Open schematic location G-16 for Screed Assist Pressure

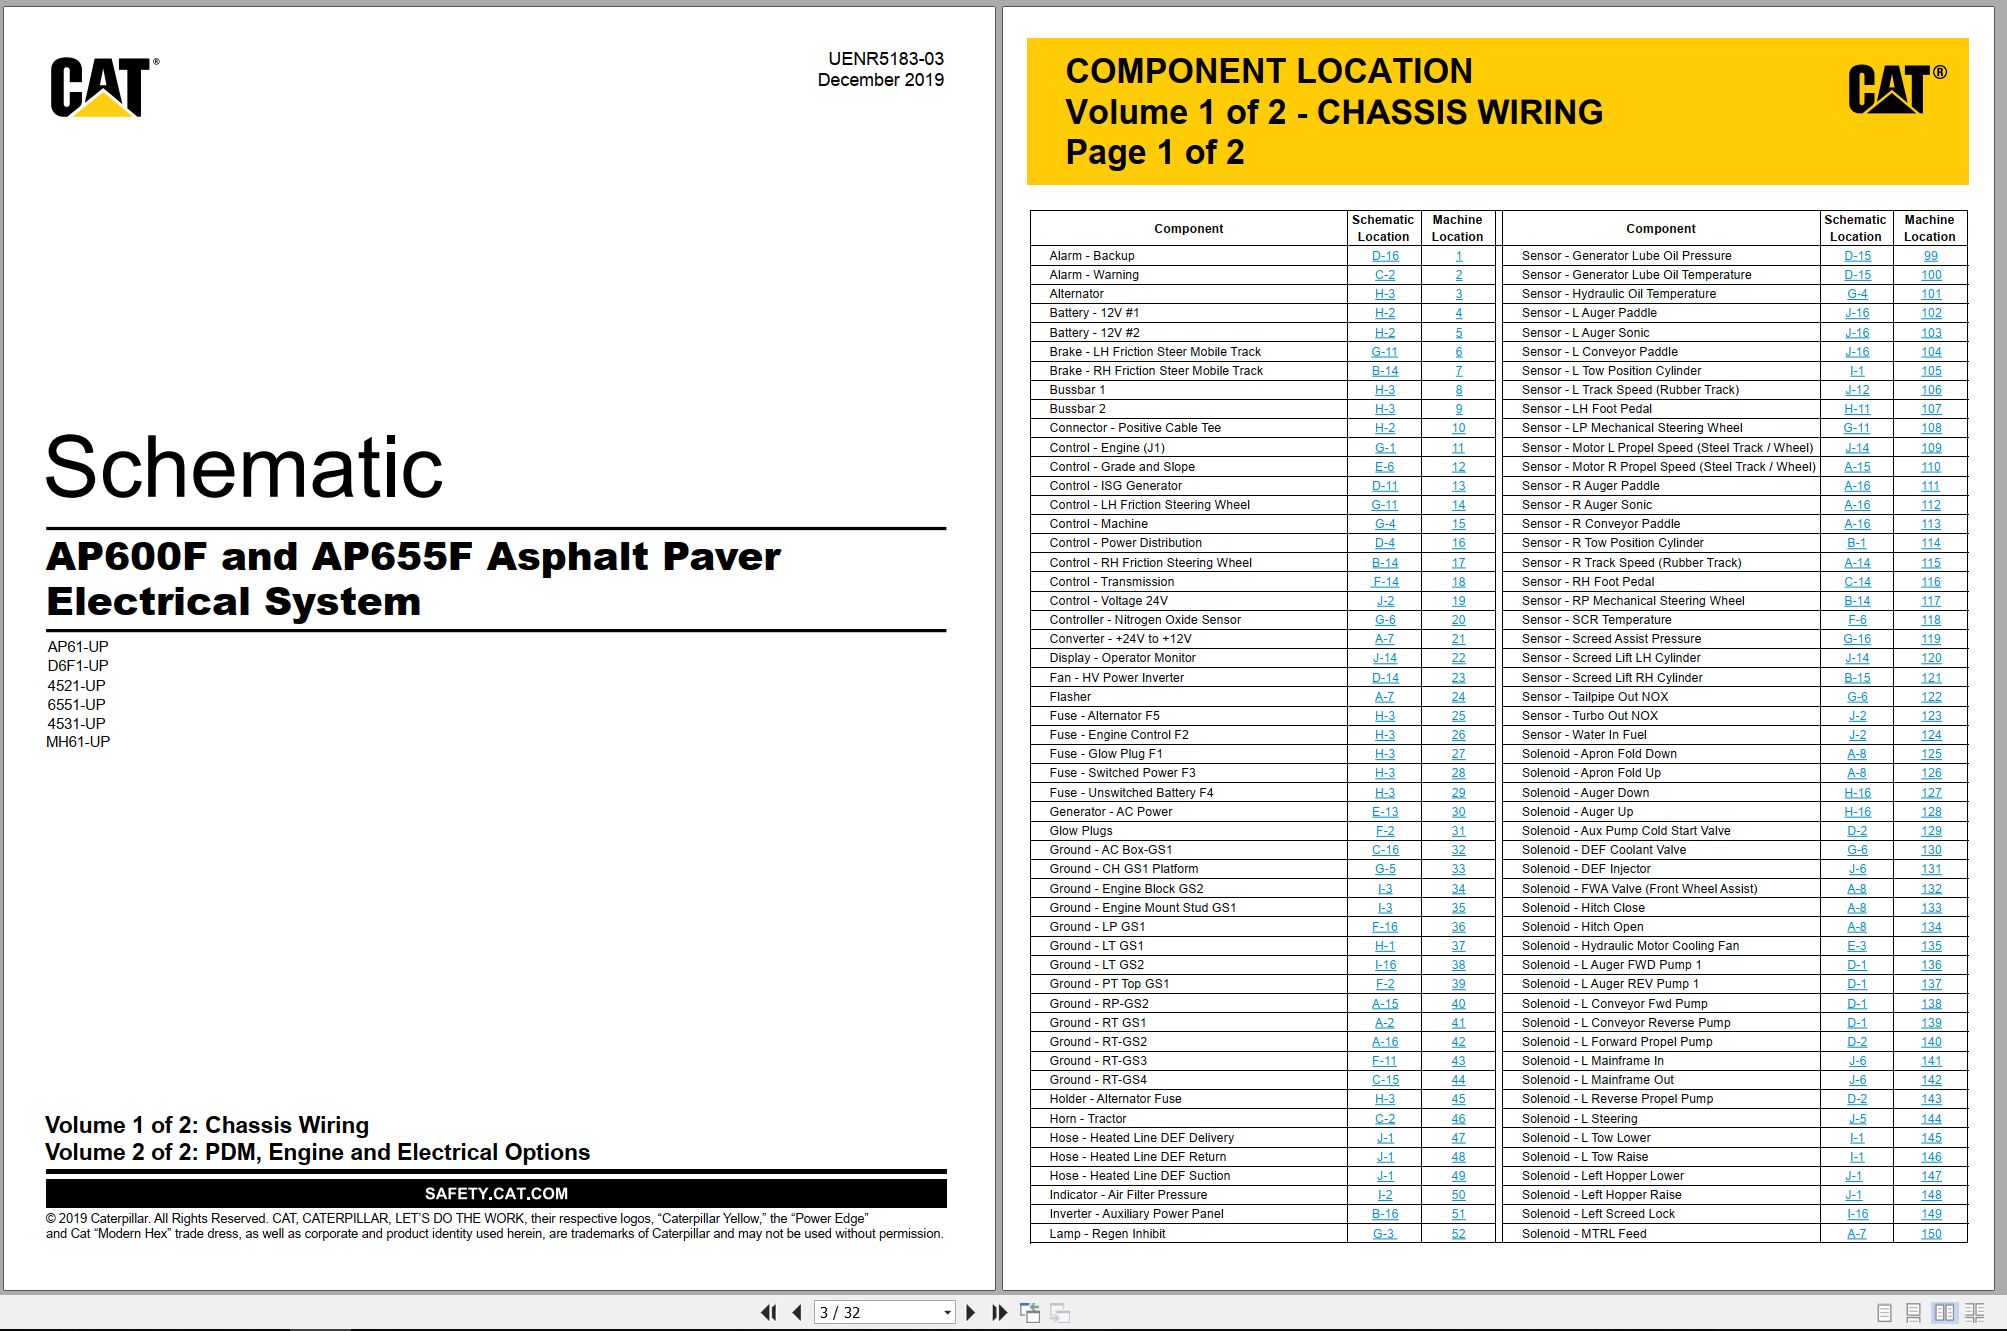(x=1857, y=639)
